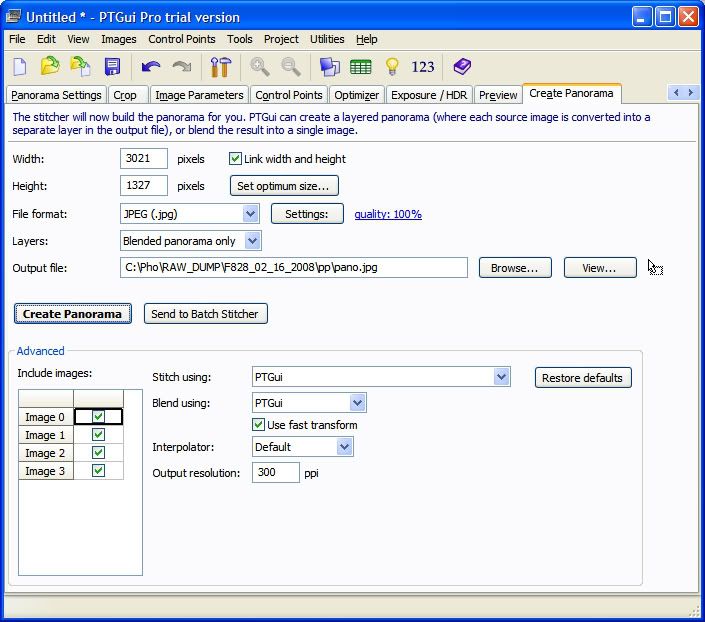
Task: Click the Output file path field
Action: pos(292,268)
